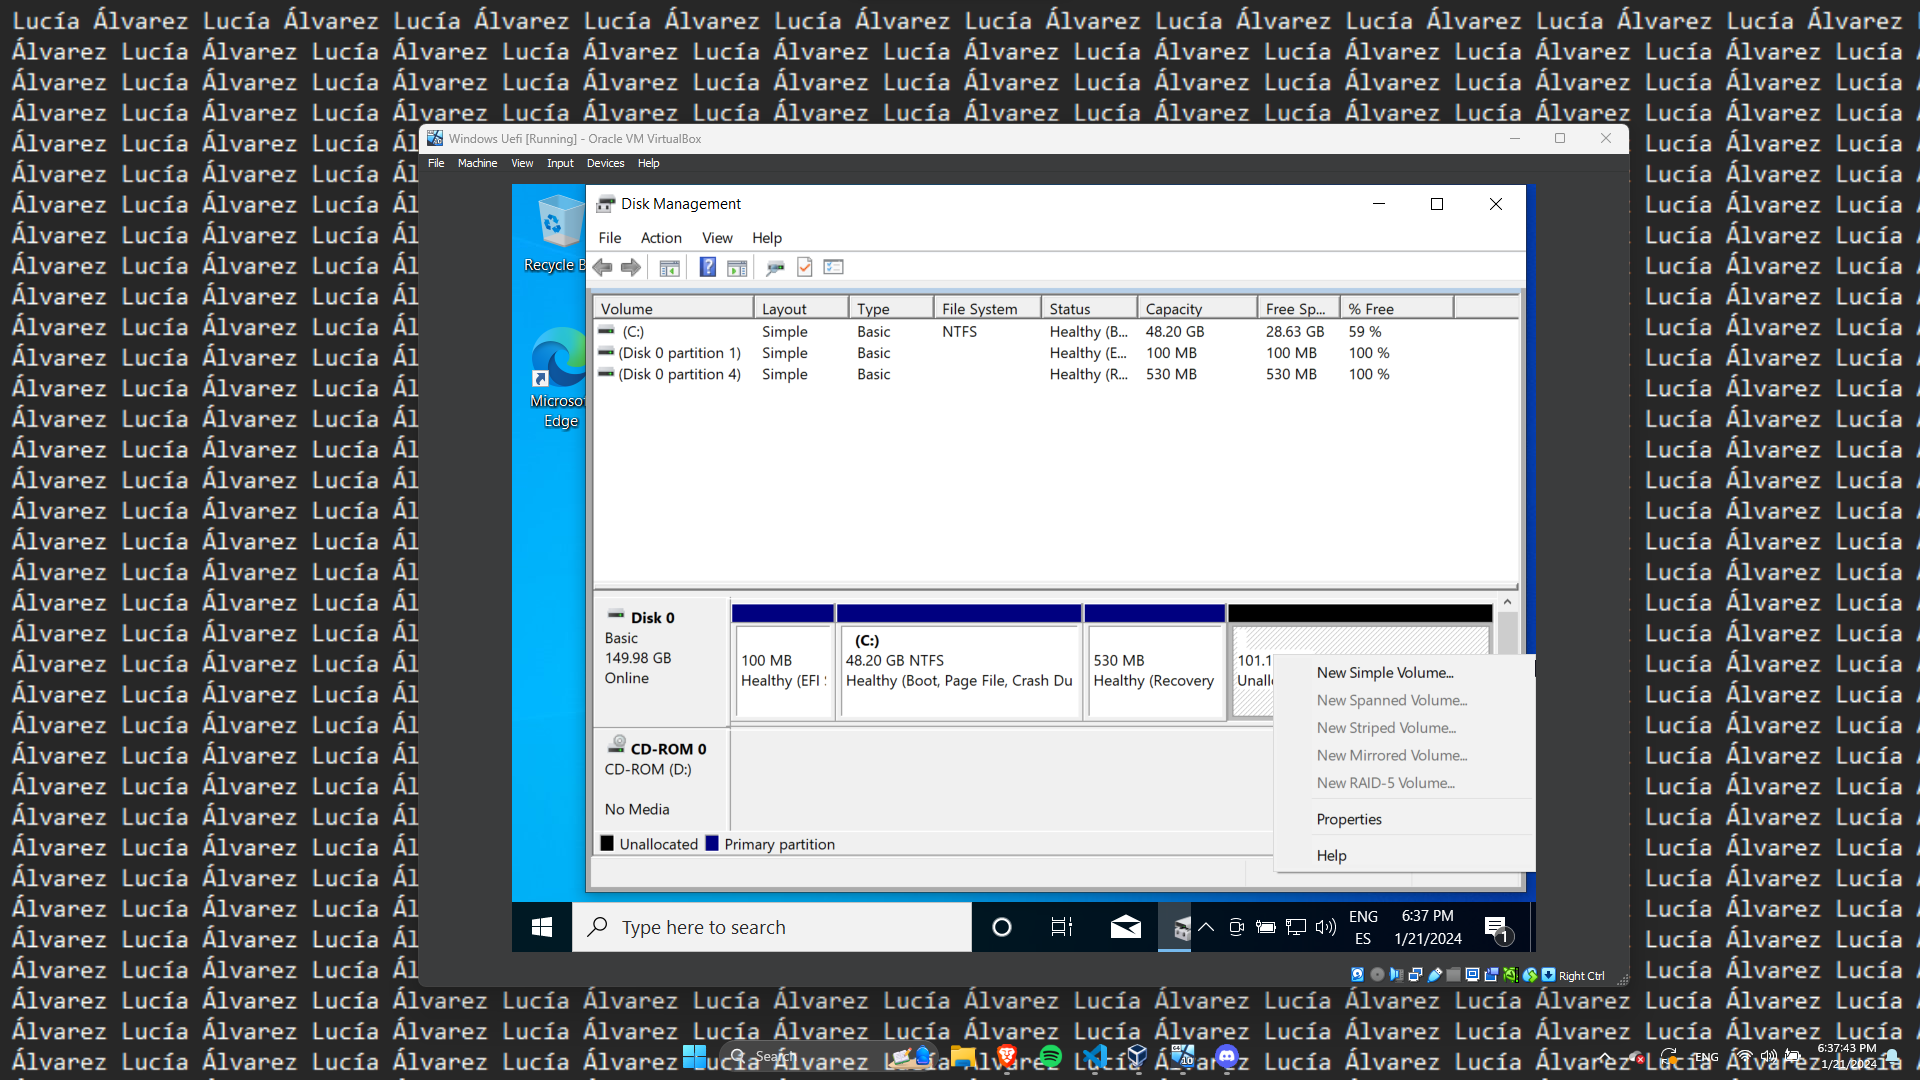
Task: Click the Task View taskbar icon
Action: click(x=1061, y=927)
